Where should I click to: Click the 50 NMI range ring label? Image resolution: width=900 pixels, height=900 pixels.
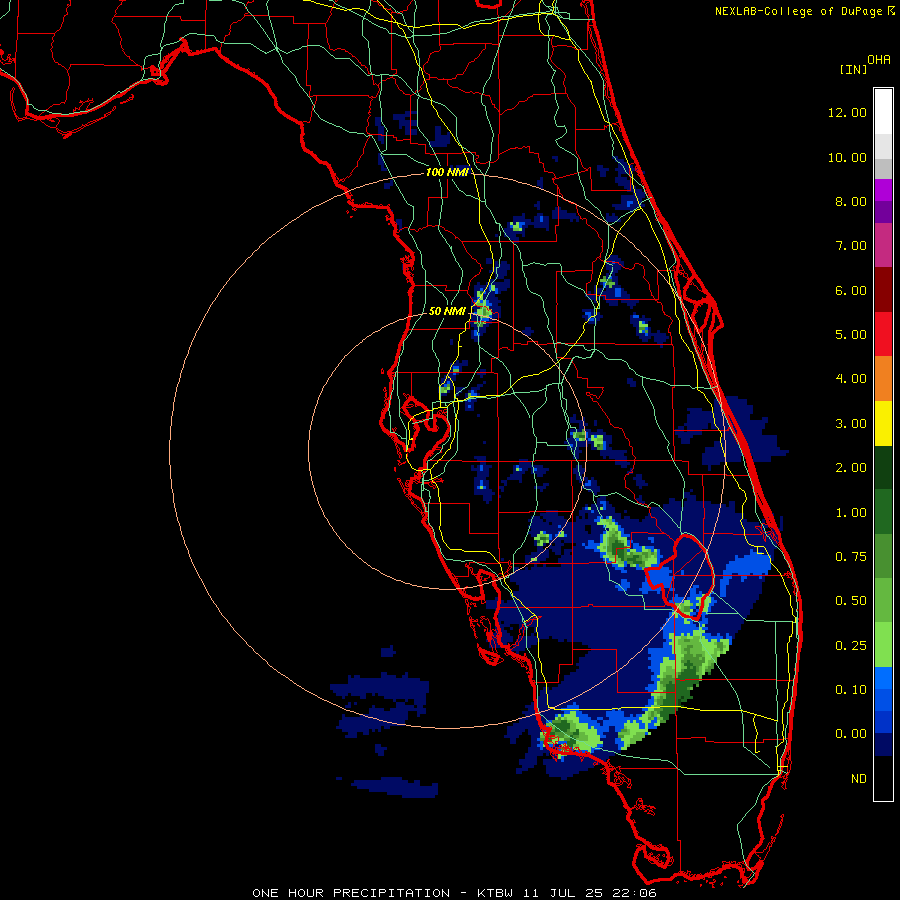click(x=447, y=311)
